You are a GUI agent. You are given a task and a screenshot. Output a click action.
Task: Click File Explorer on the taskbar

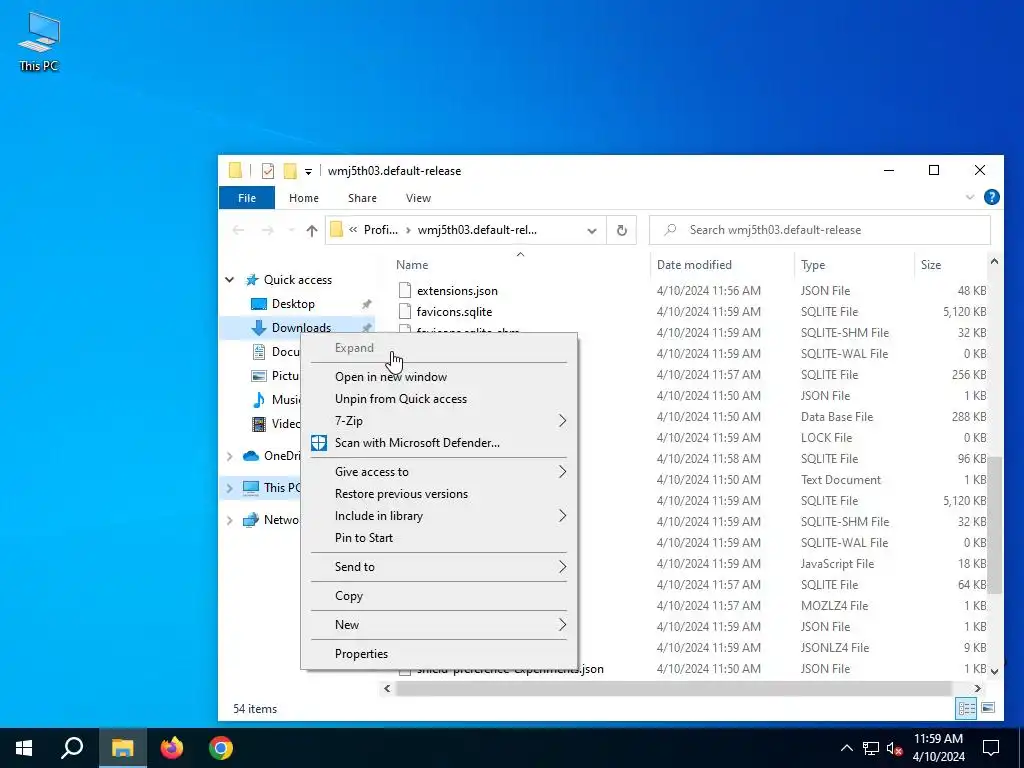(122, 748)
